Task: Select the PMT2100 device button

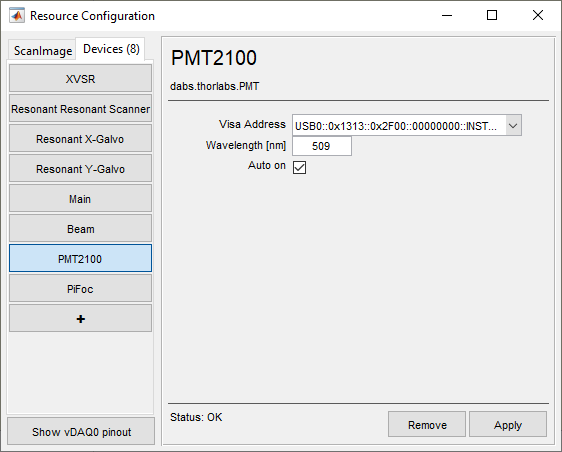Action: tap(80, 258)
